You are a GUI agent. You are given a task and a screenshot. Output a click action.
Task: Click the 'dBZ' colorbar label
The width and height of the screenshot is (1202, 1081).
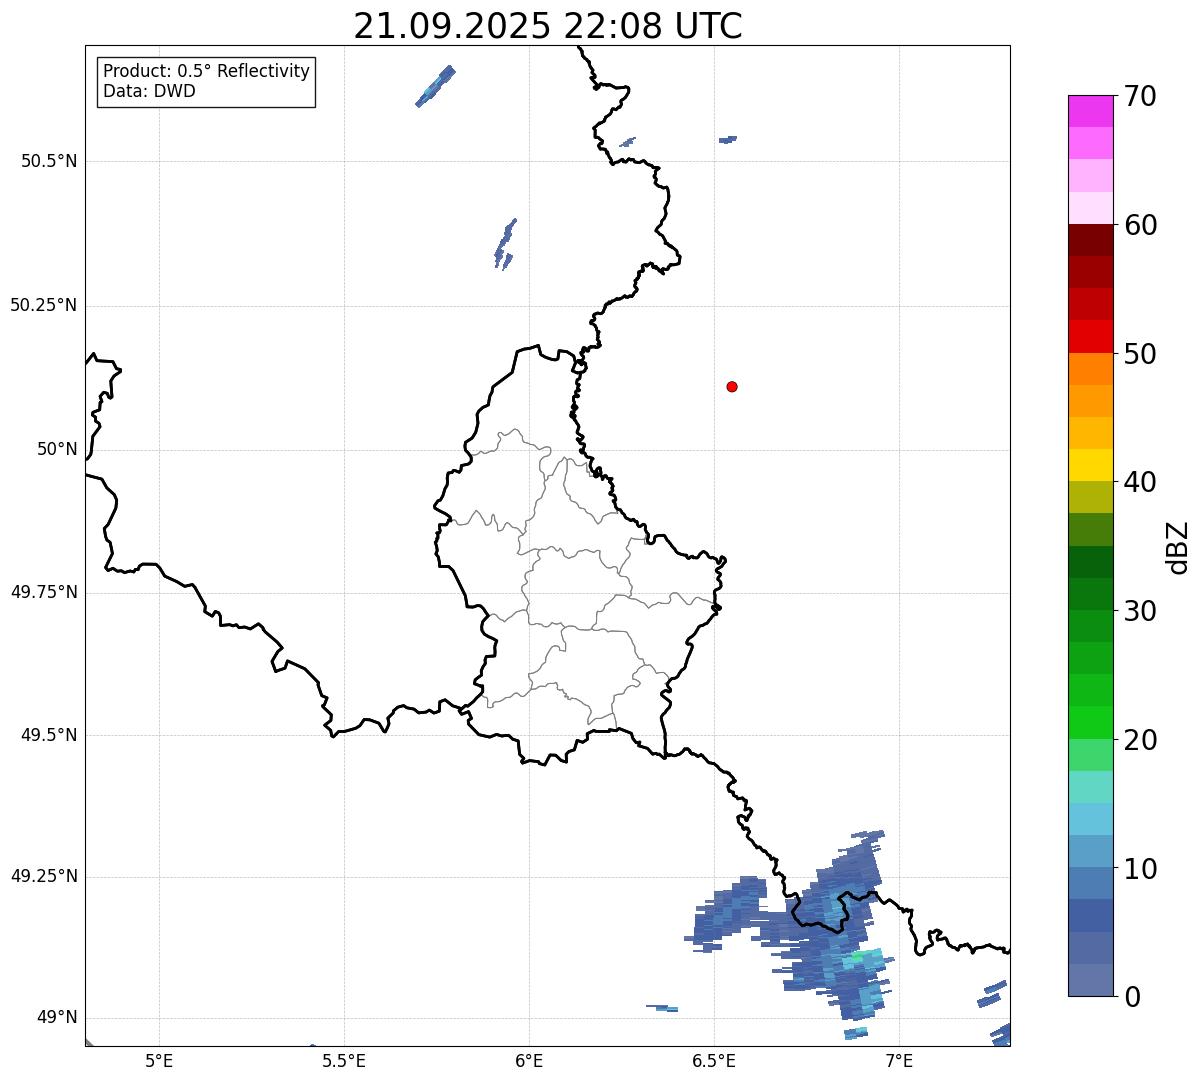(1179, 546)
